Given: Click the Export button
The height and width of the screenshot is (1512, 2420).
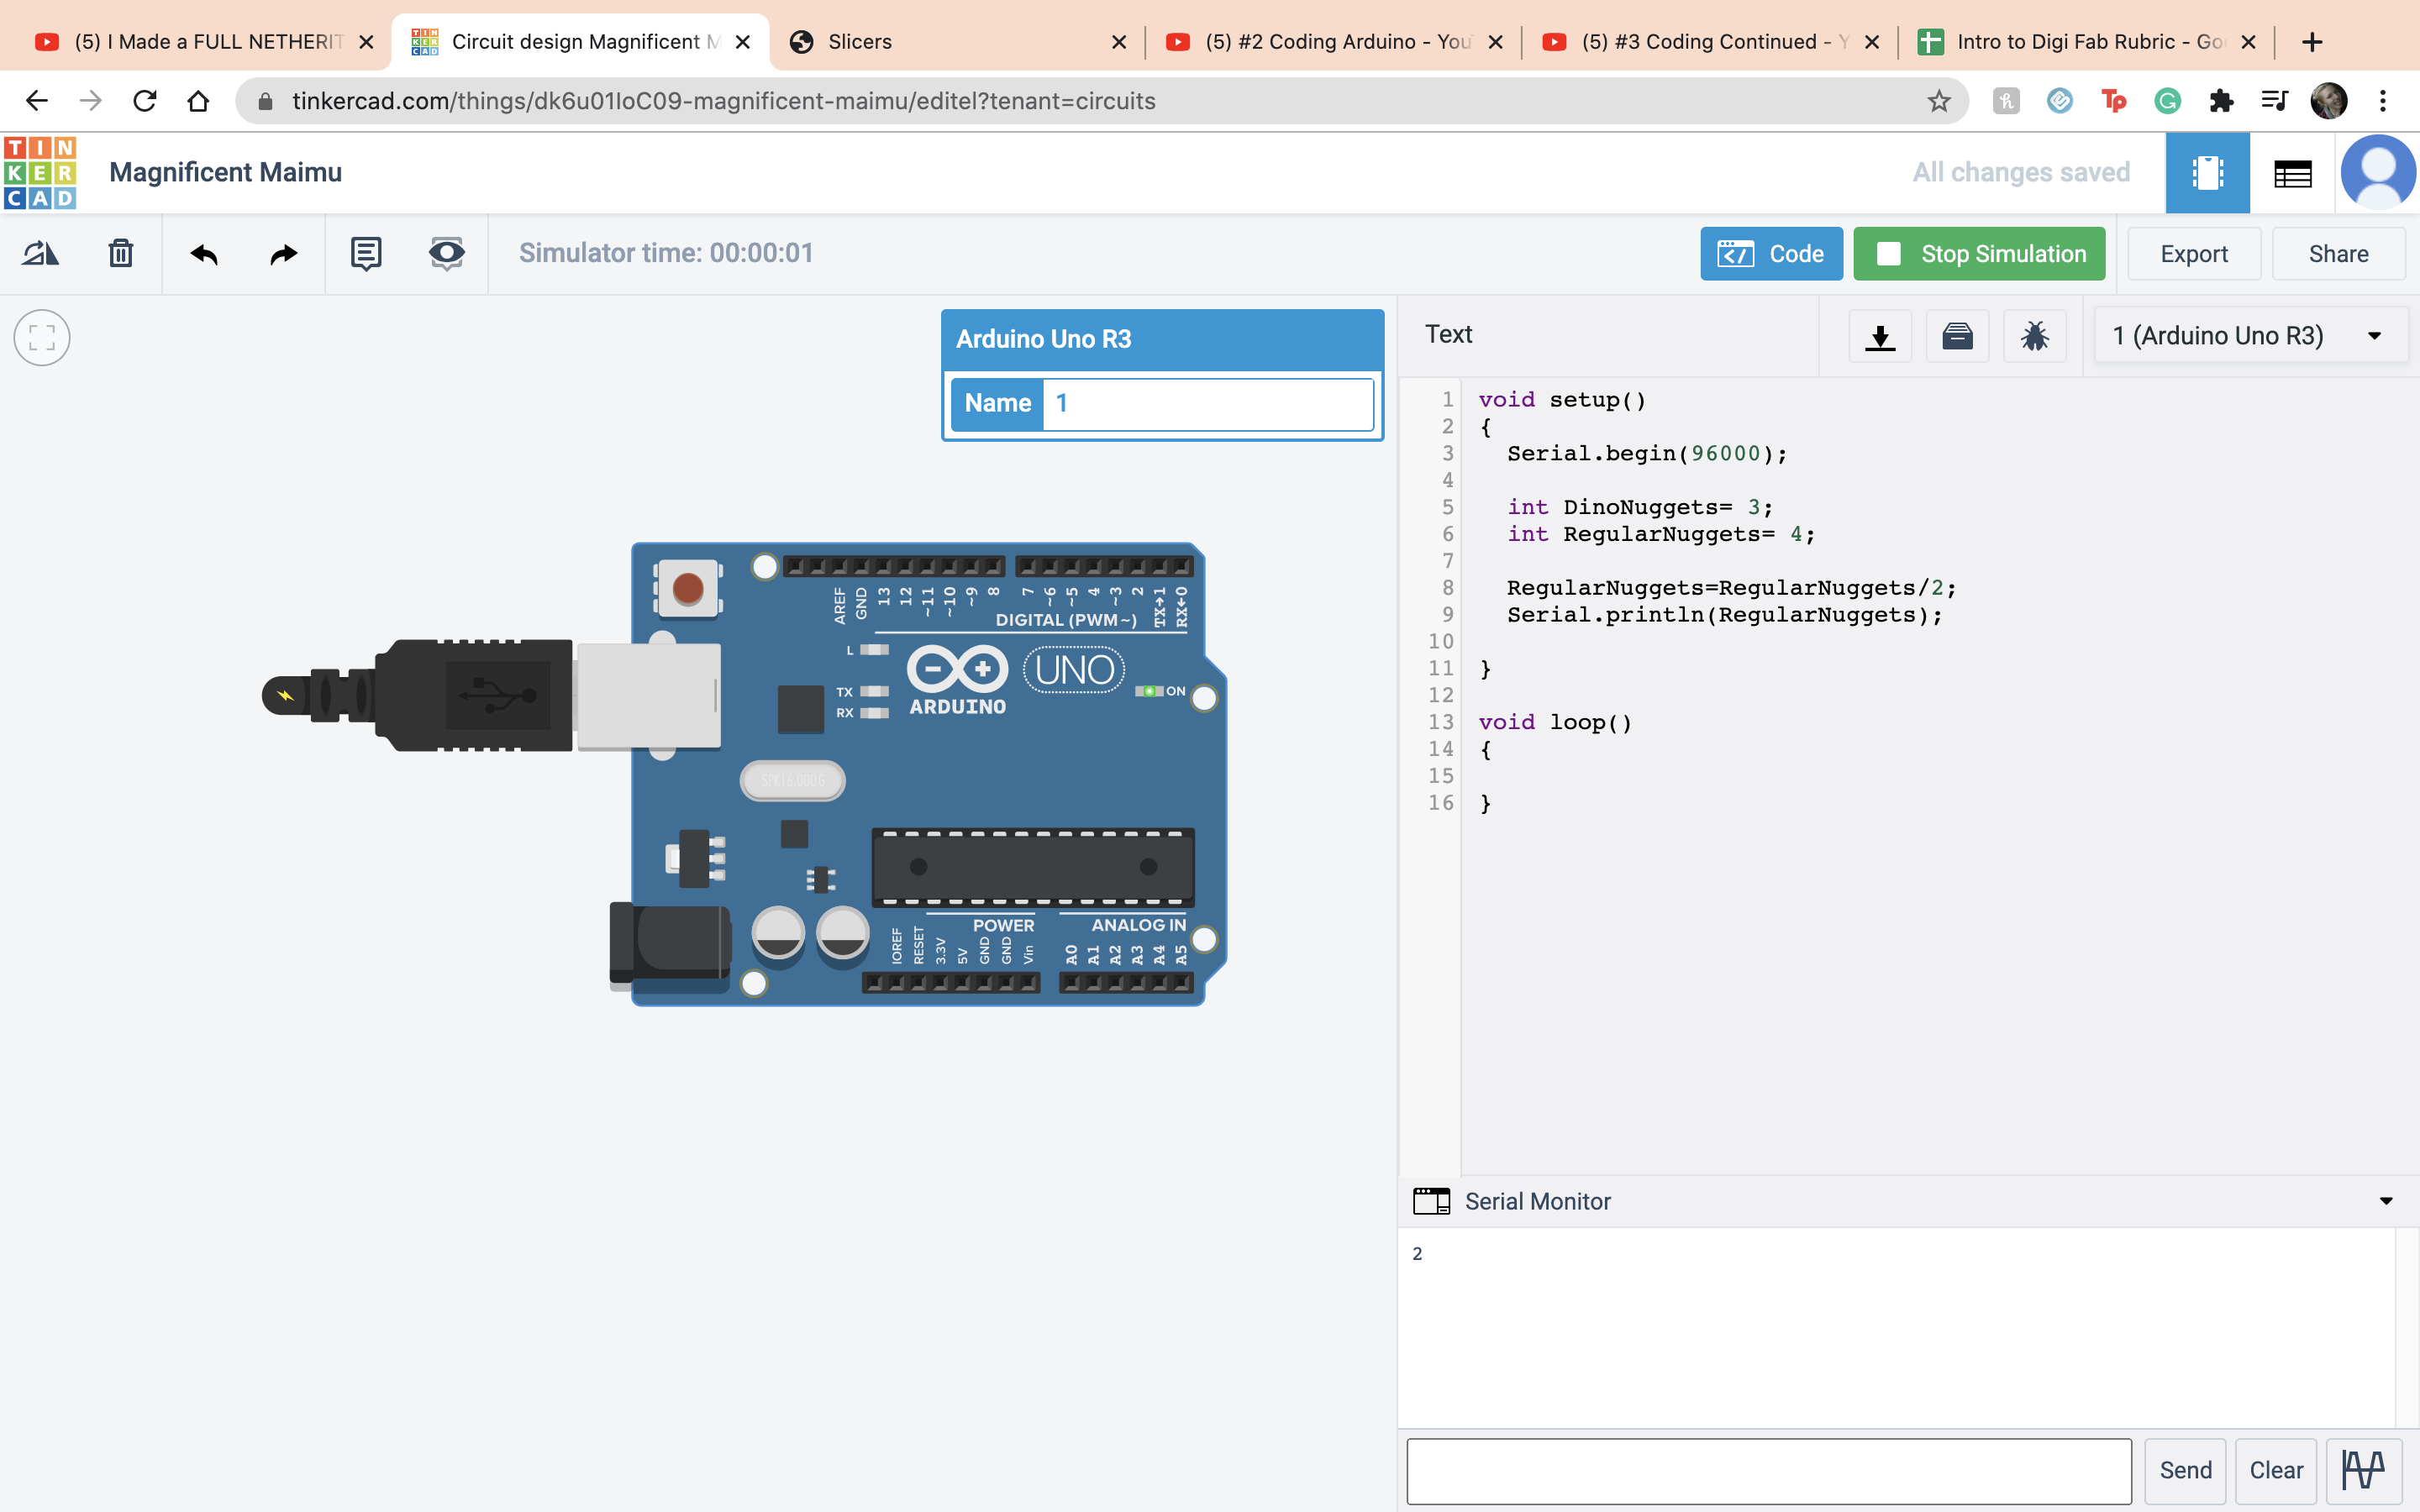Looking at the screenshot, I should click(x=2194, y=254).
